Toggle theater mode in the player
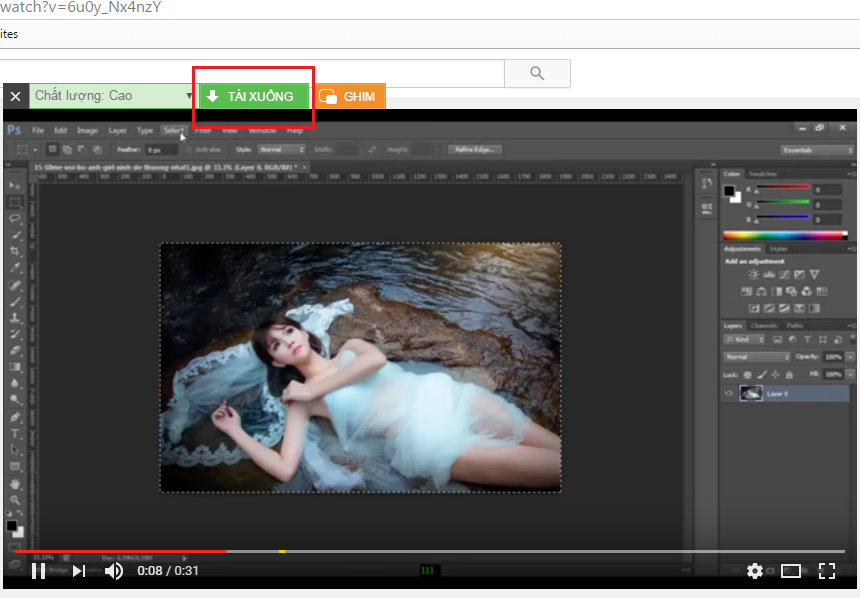 tap(791, 571)
